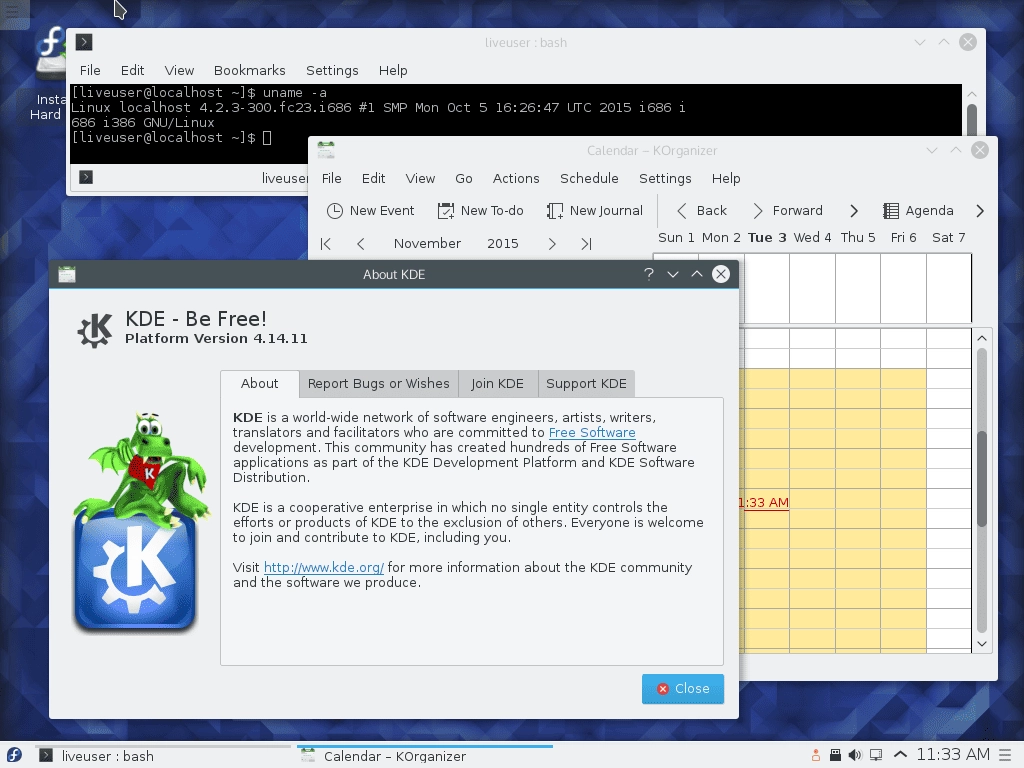Click the agenda vertical scrollbar handle
The height and width of the screenshot is (768, 1024).
tap(982, 478)
